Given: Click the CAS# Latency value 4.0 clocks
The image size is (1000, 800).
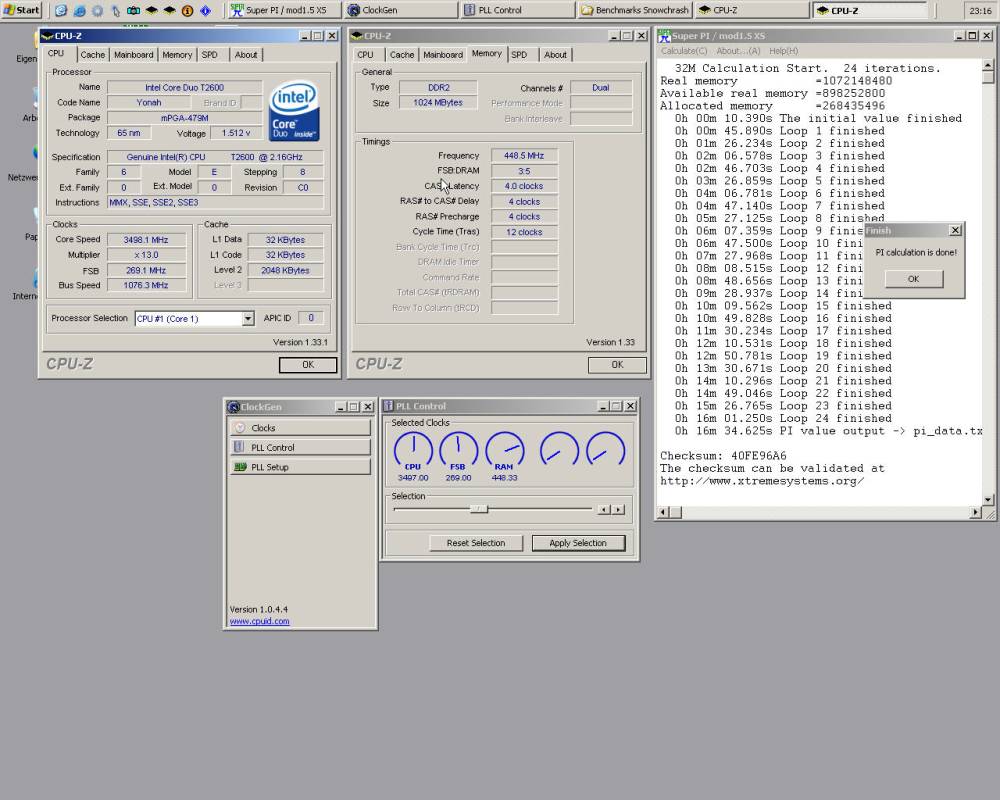Looking at the screenshot, I should pyautogui.click(x=524, y=186).
